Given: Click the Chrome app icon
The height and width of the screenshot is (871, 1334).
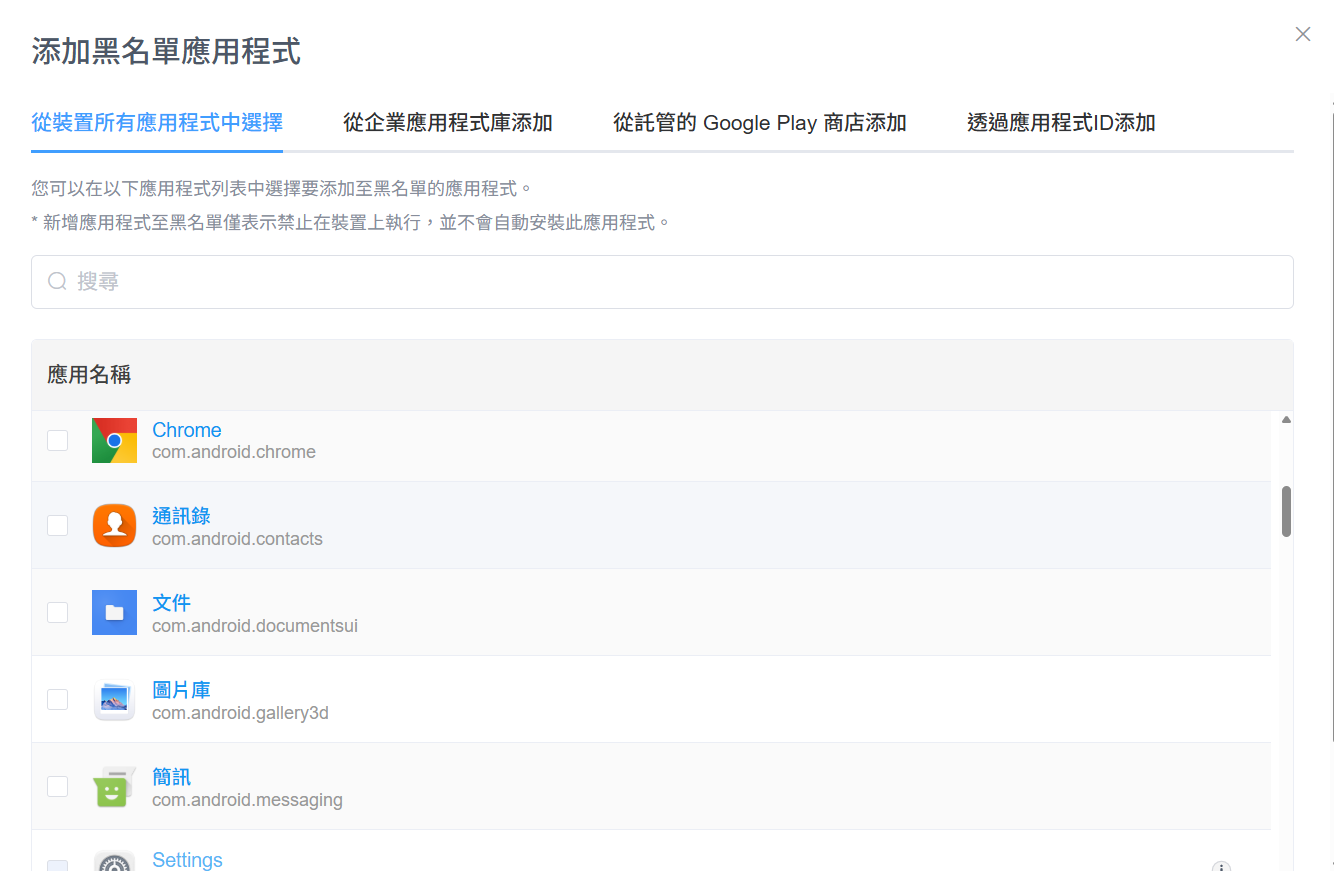Looking at the screenshot, I should click(x=114, y=440).
